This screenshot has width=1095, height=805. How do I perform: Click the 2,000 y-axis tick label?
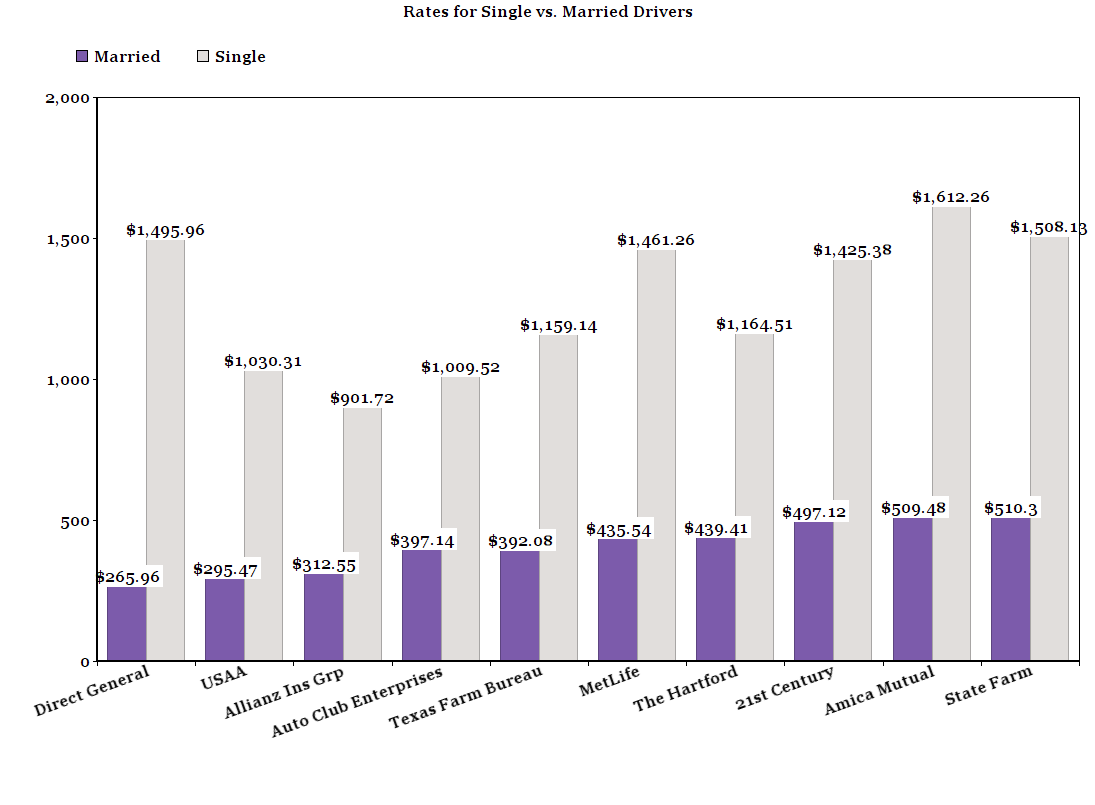pyautogui.click(x=68, y=98)
